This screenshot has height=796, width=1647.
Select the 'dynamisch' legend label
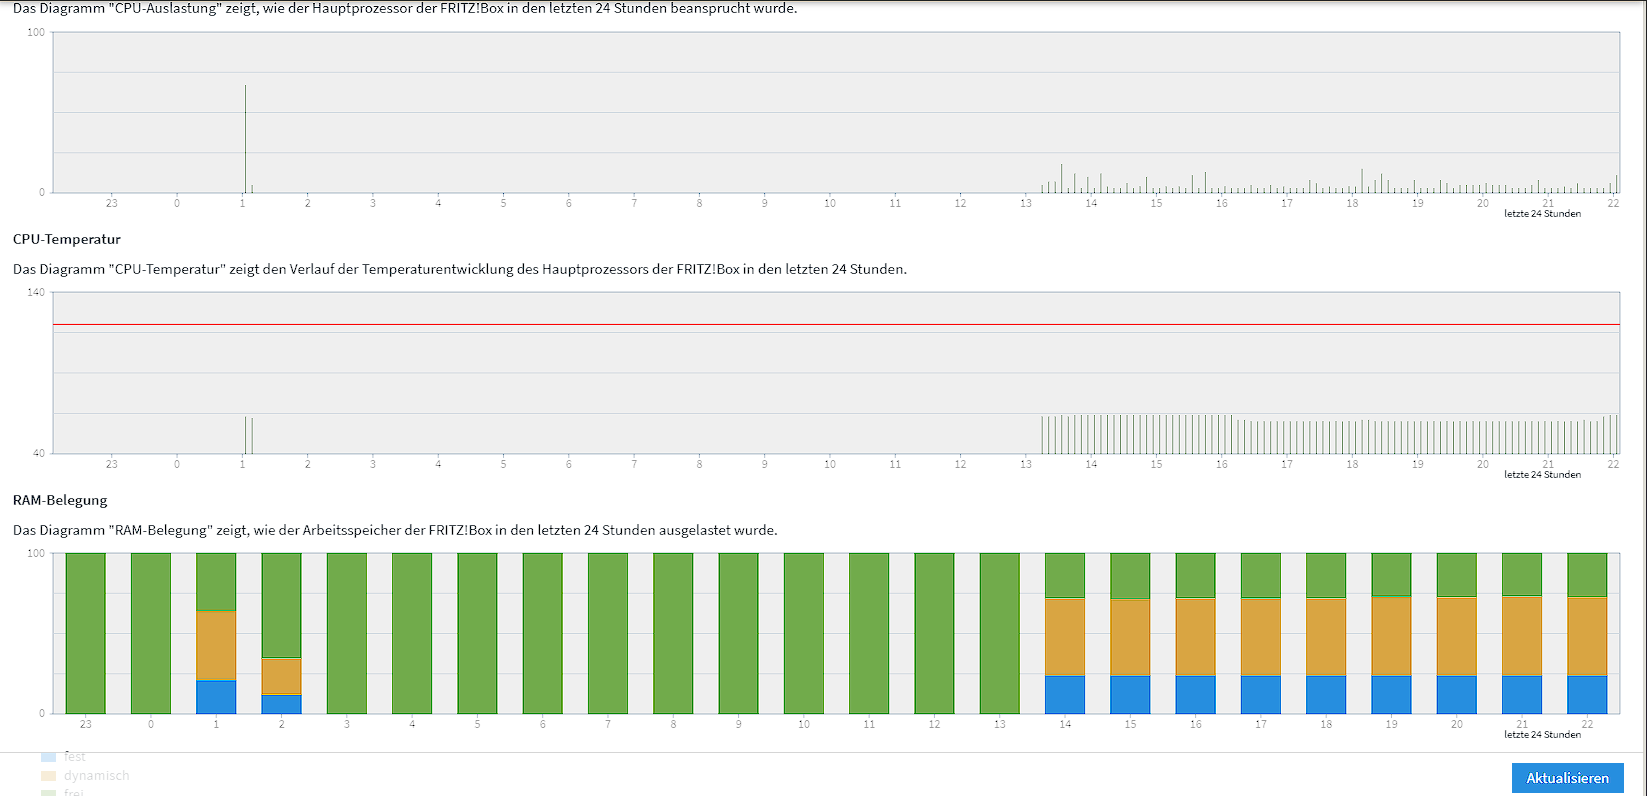tap(97, 775)
